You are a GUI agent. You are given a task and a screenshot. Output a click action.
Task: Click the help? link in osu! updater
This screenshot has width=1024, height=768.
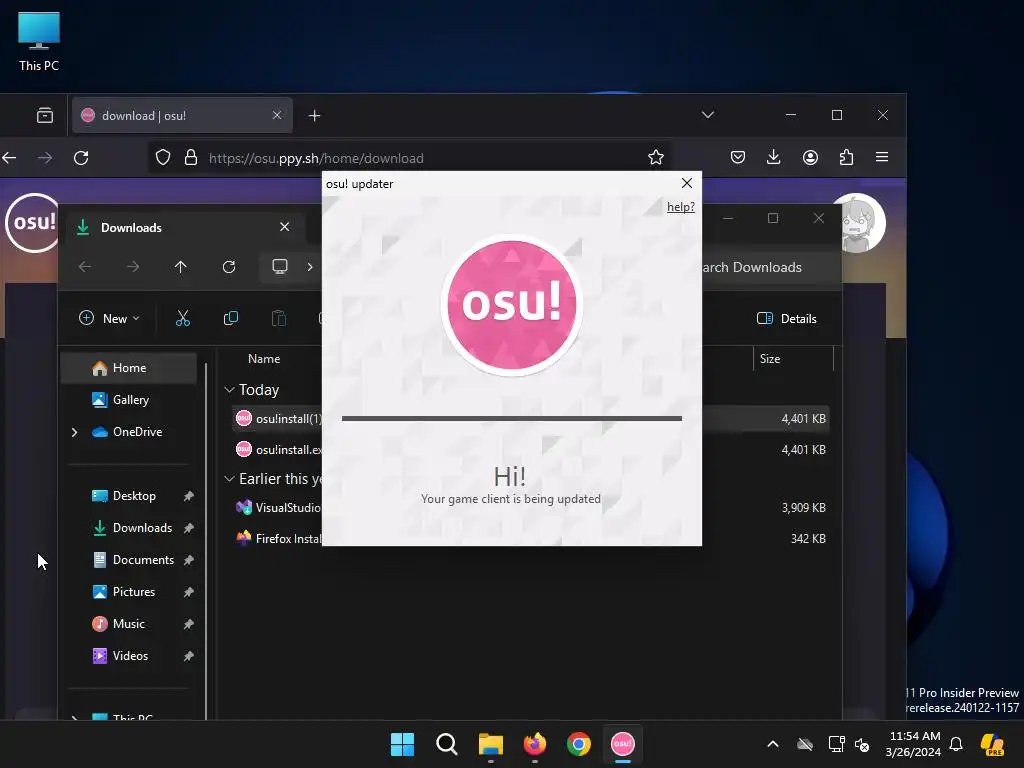point(680,207)
